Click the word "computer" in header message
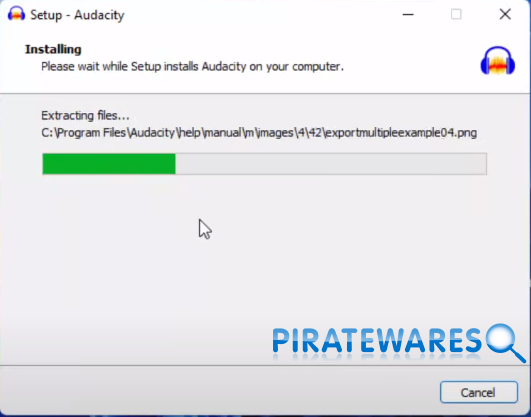 coord(316,67)
